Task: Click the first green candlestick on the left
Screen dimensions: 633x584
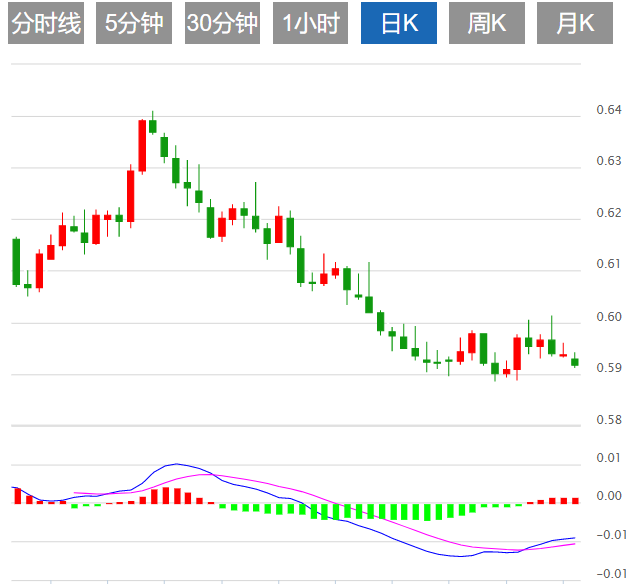Action: tap(16, 262)
